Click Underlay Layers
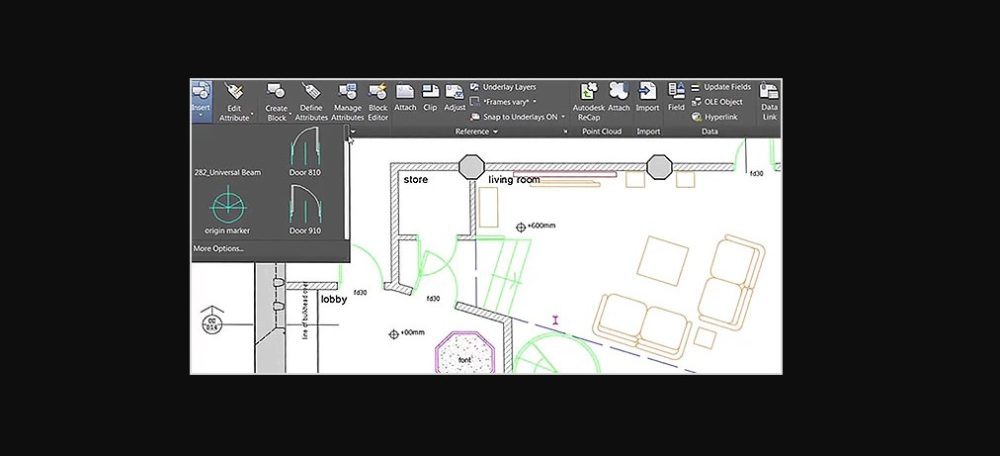Viewport: 1000px width, 456px height. (x=508, y=87)
